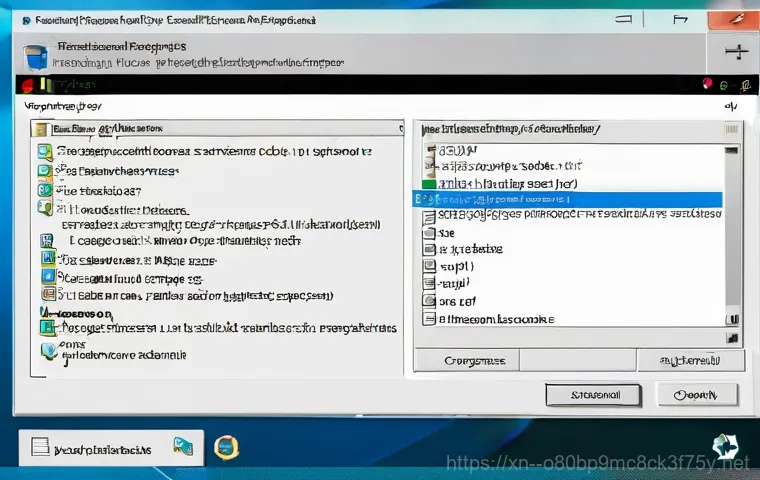This screenshot has width=760, height=480.
Task: Click the blue bucket icon in the dialog header
Action: click(36, 57)
